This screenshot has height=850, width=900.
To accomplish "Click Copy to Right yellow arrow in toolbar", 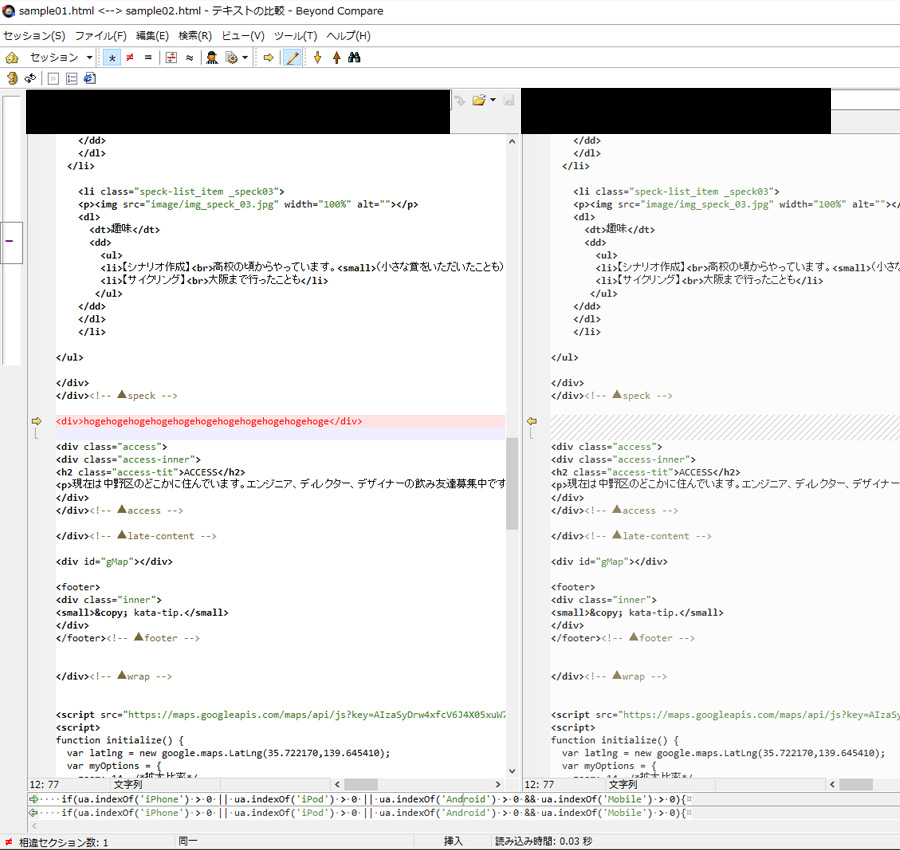I will point(268,58).
